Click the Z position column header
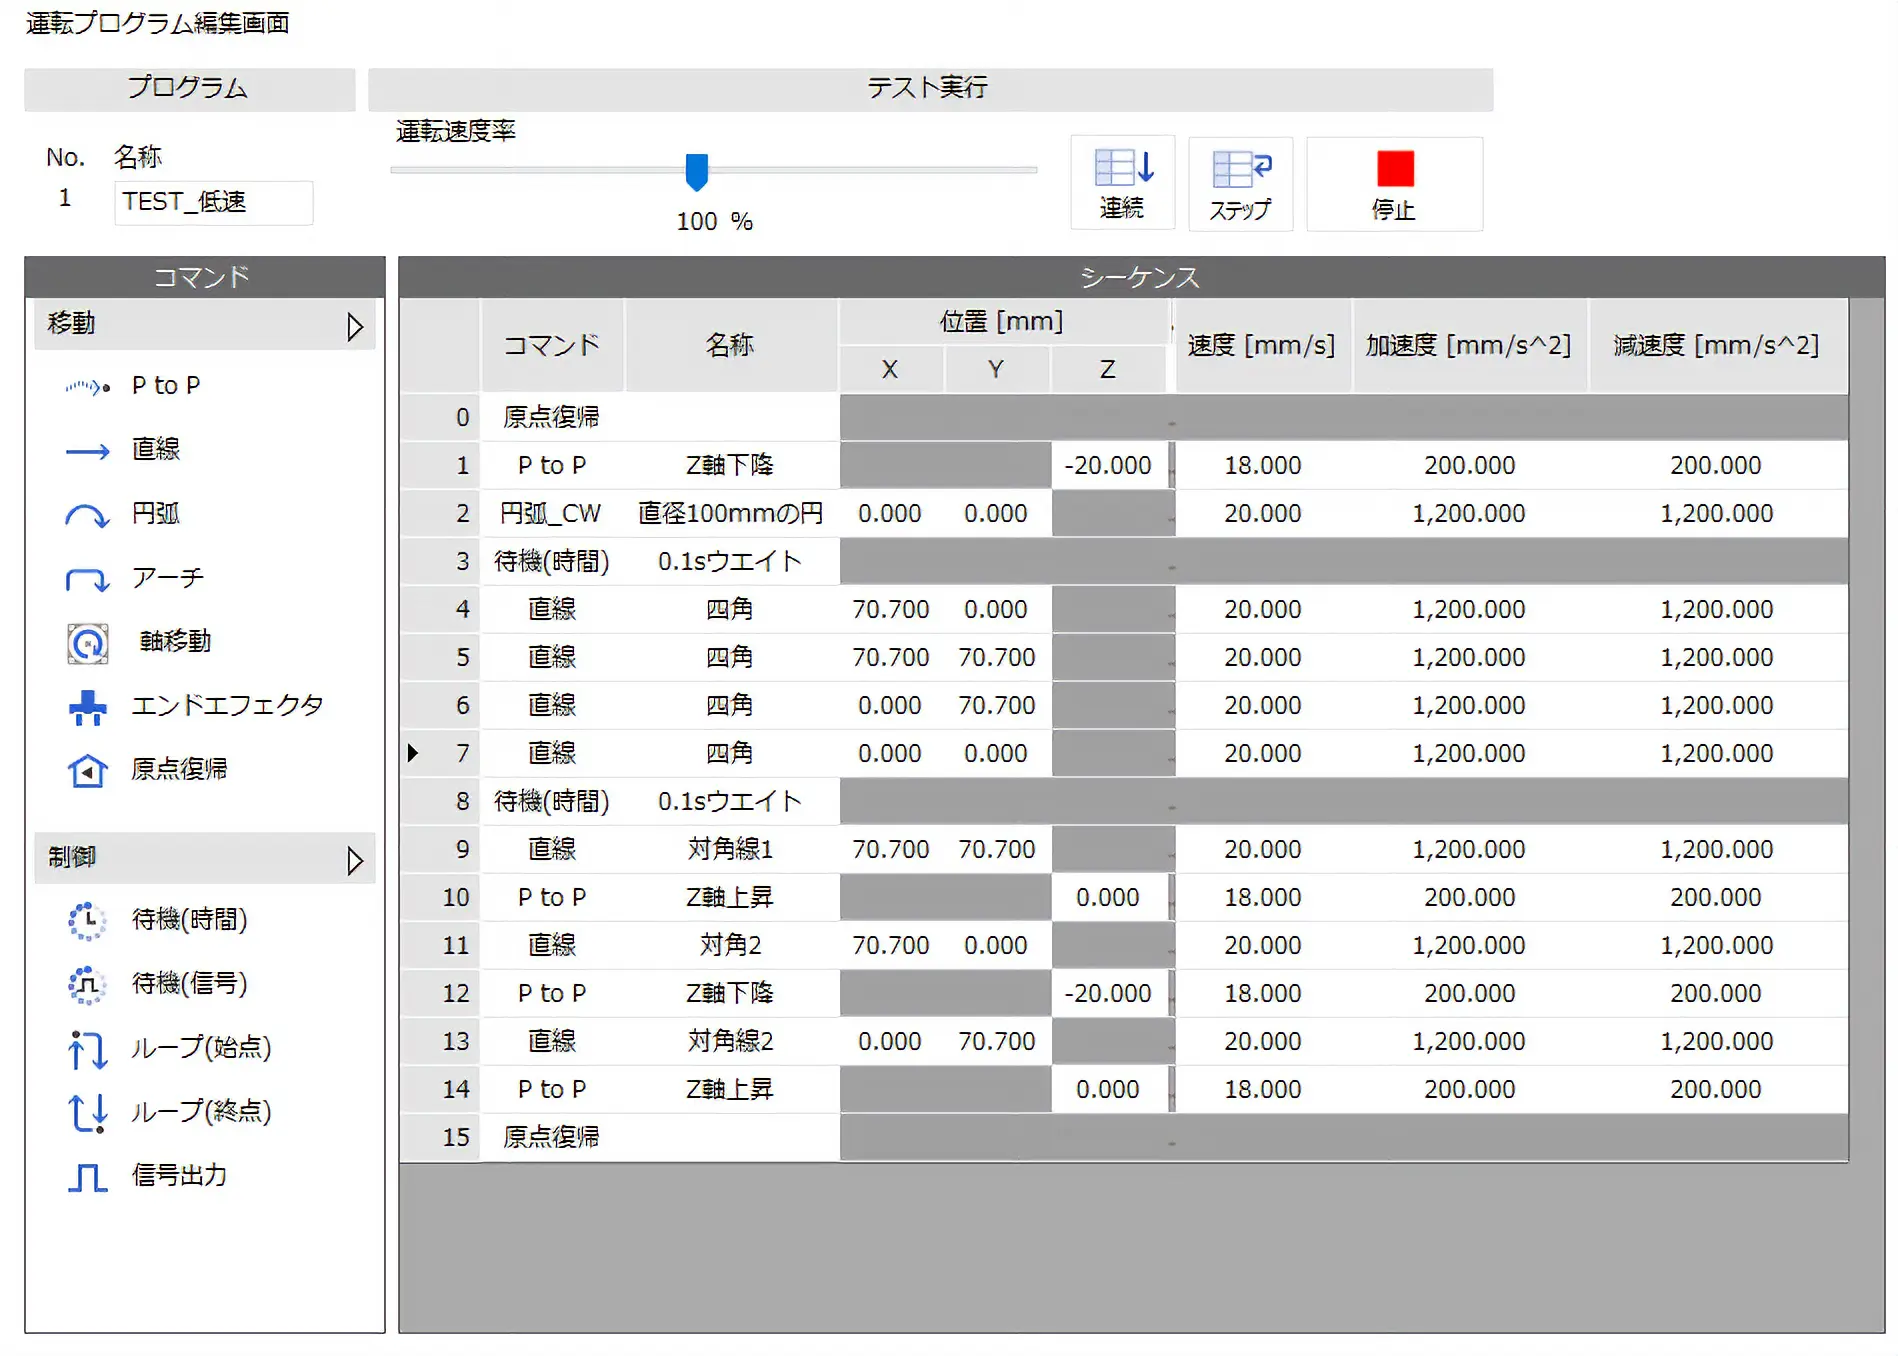This screenshot has height=1356, width=1898. [x=1108, y=369]
